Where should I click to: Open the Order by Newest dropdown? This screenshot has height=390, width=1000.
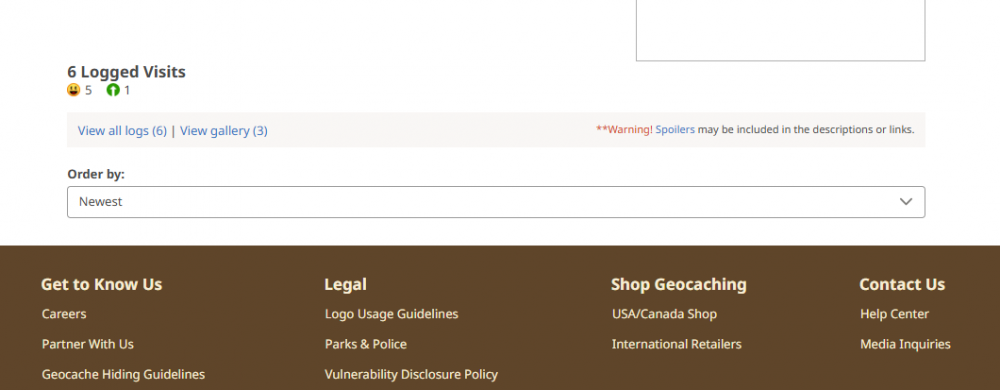[496, 202]
